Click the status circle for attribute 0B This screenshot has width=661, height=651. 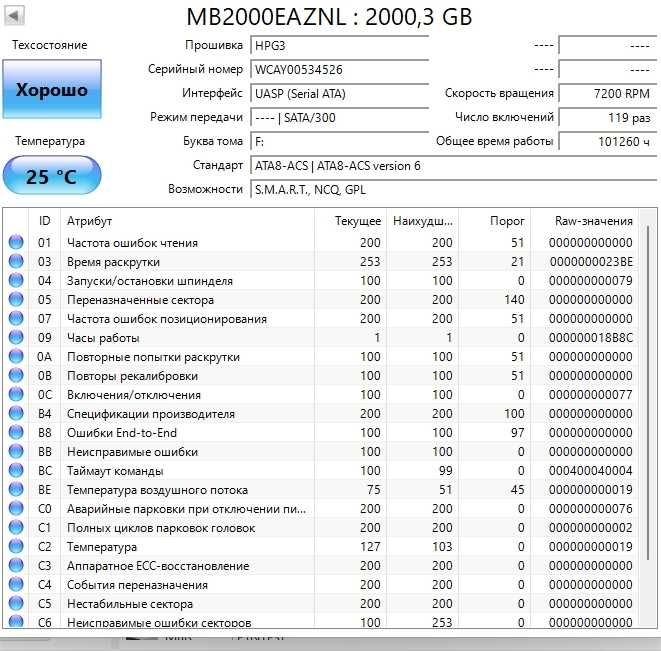coord(16,376)
